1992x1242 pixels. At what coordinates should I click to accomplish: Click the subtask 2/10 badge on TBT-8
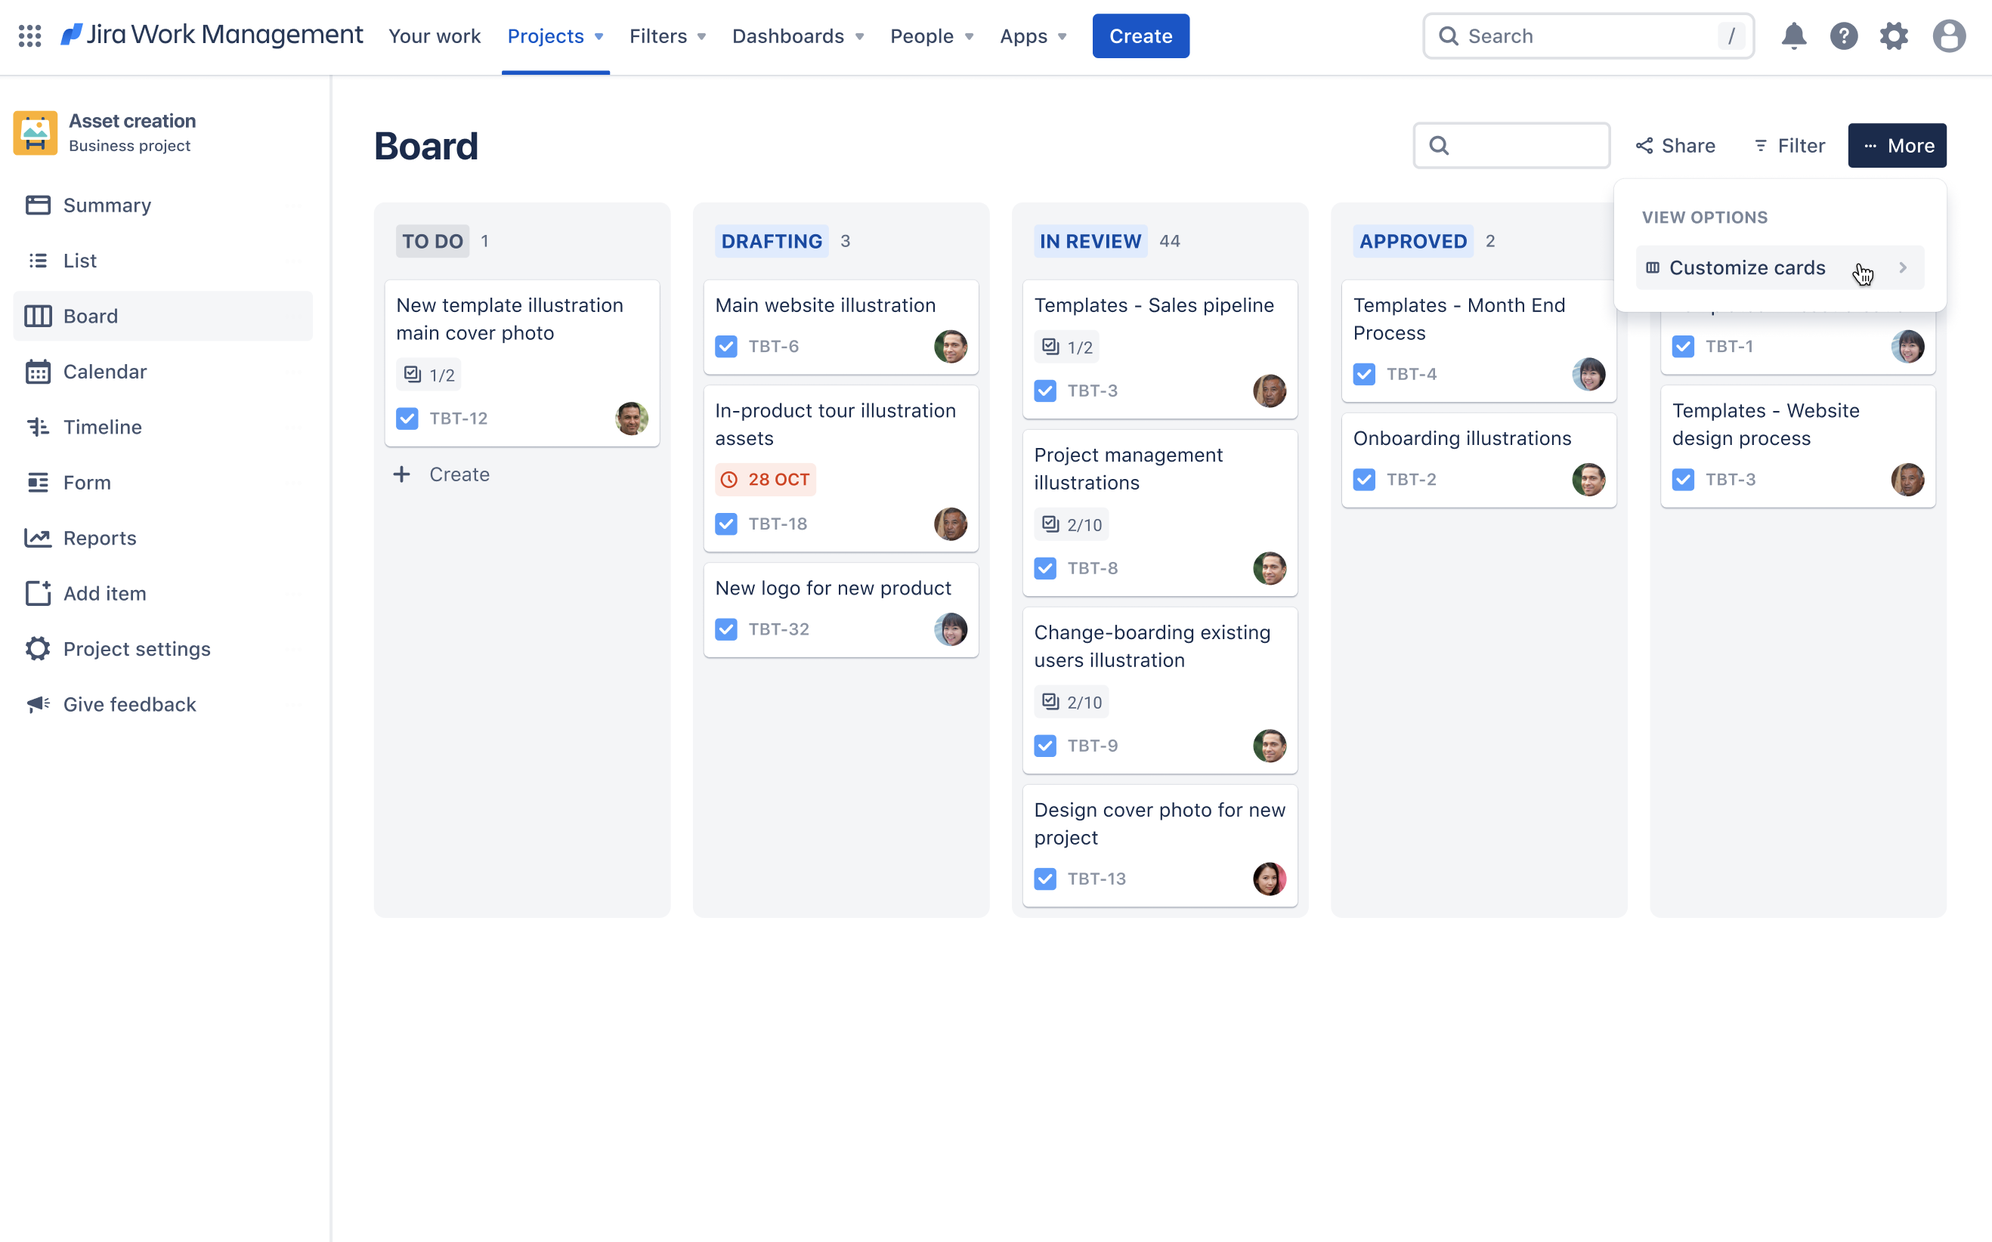[x=1072, y=524]
